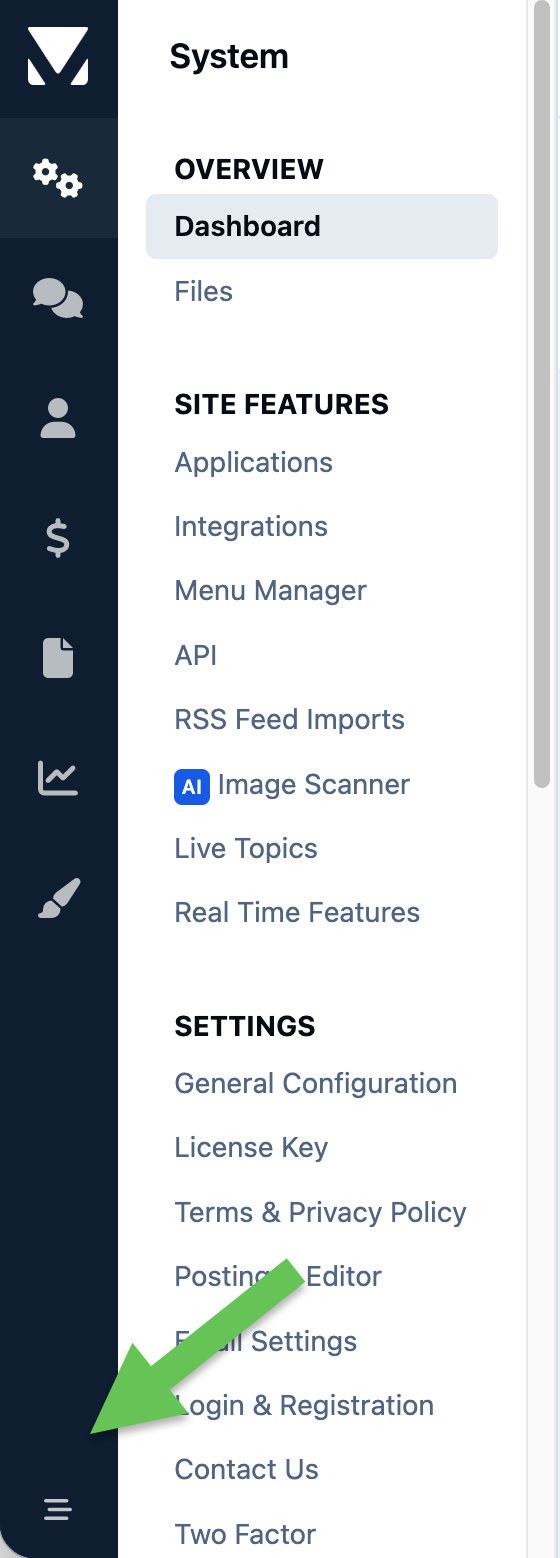Open the Integrations page
Image resolution: width=560 pixels, height=1558 pixels.
tap(251, 526)
